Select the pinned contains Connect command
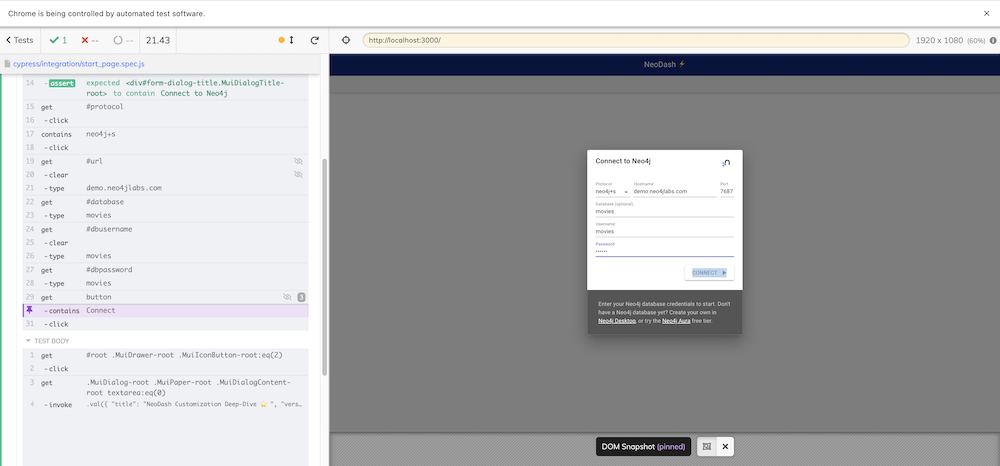 (166, 310)
